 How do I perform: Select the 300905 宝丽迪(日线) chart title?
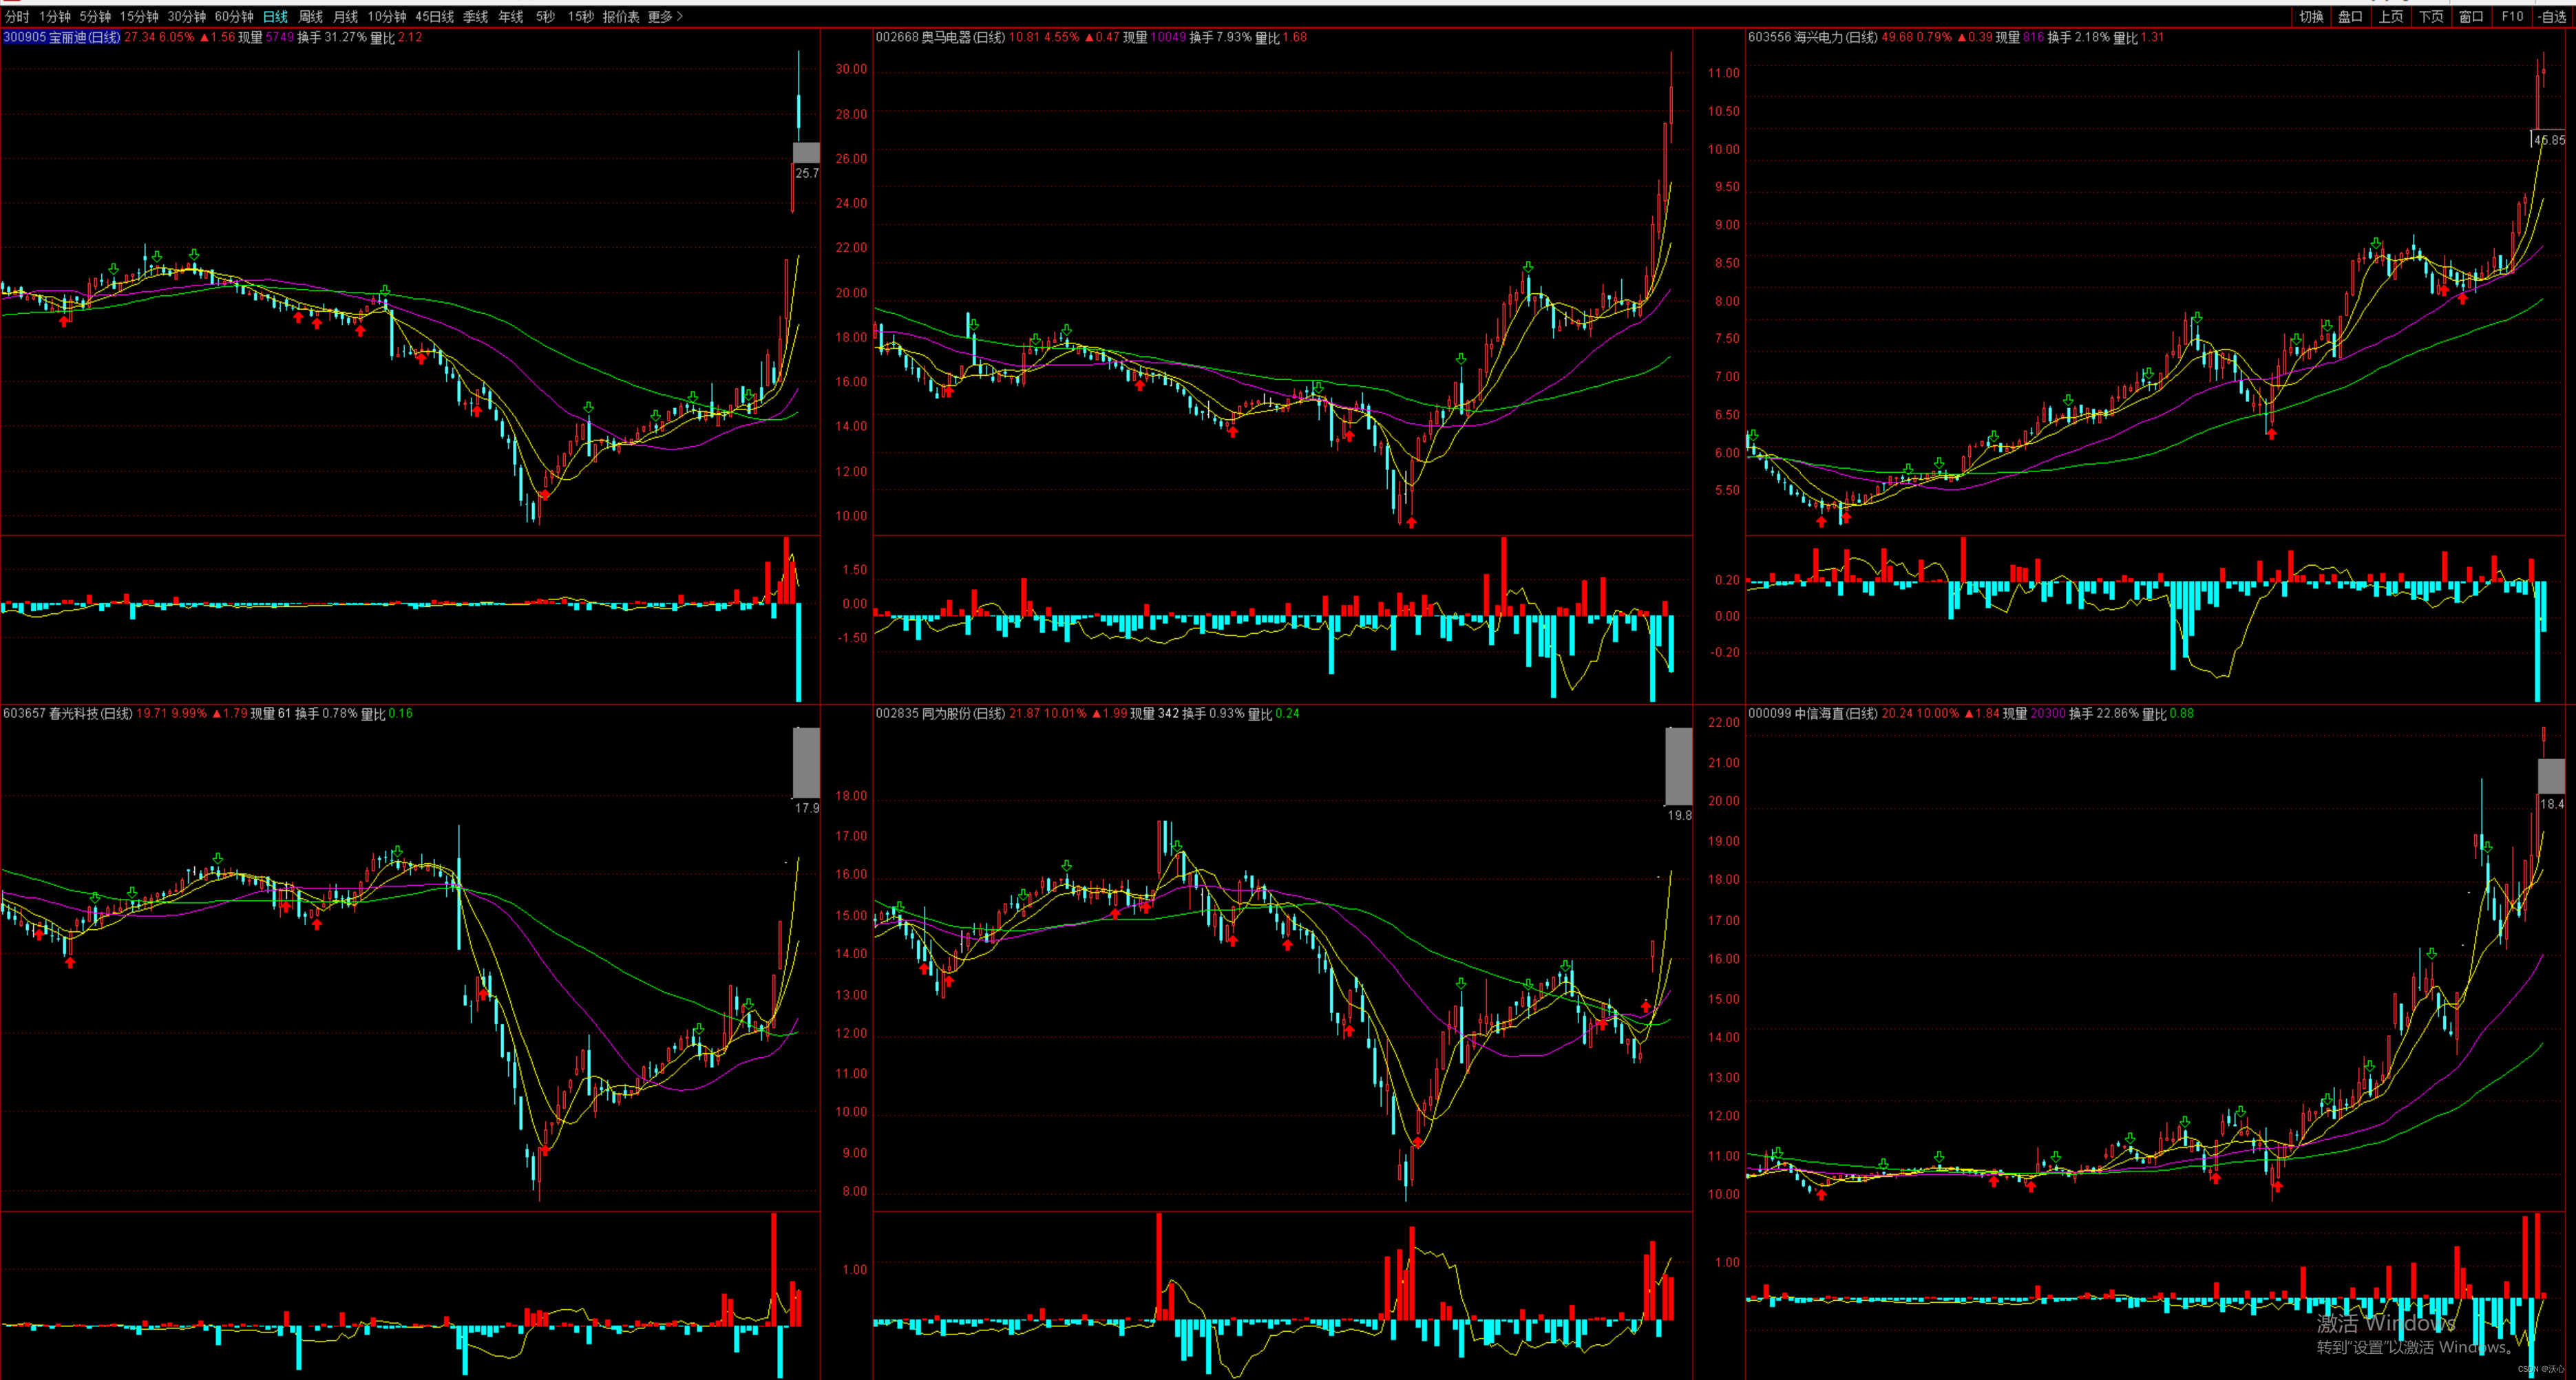(x=61, y=38)
